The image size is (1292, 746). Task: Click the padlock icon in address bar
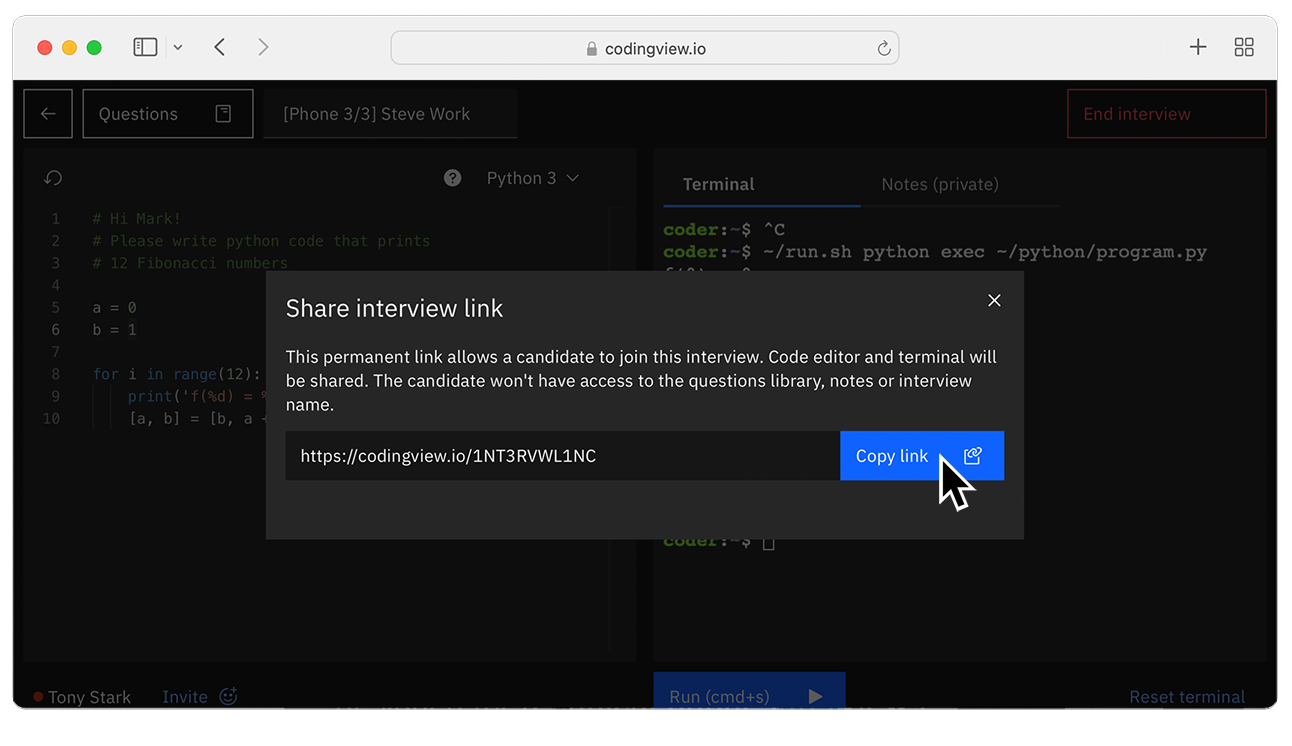pos(591,49)
